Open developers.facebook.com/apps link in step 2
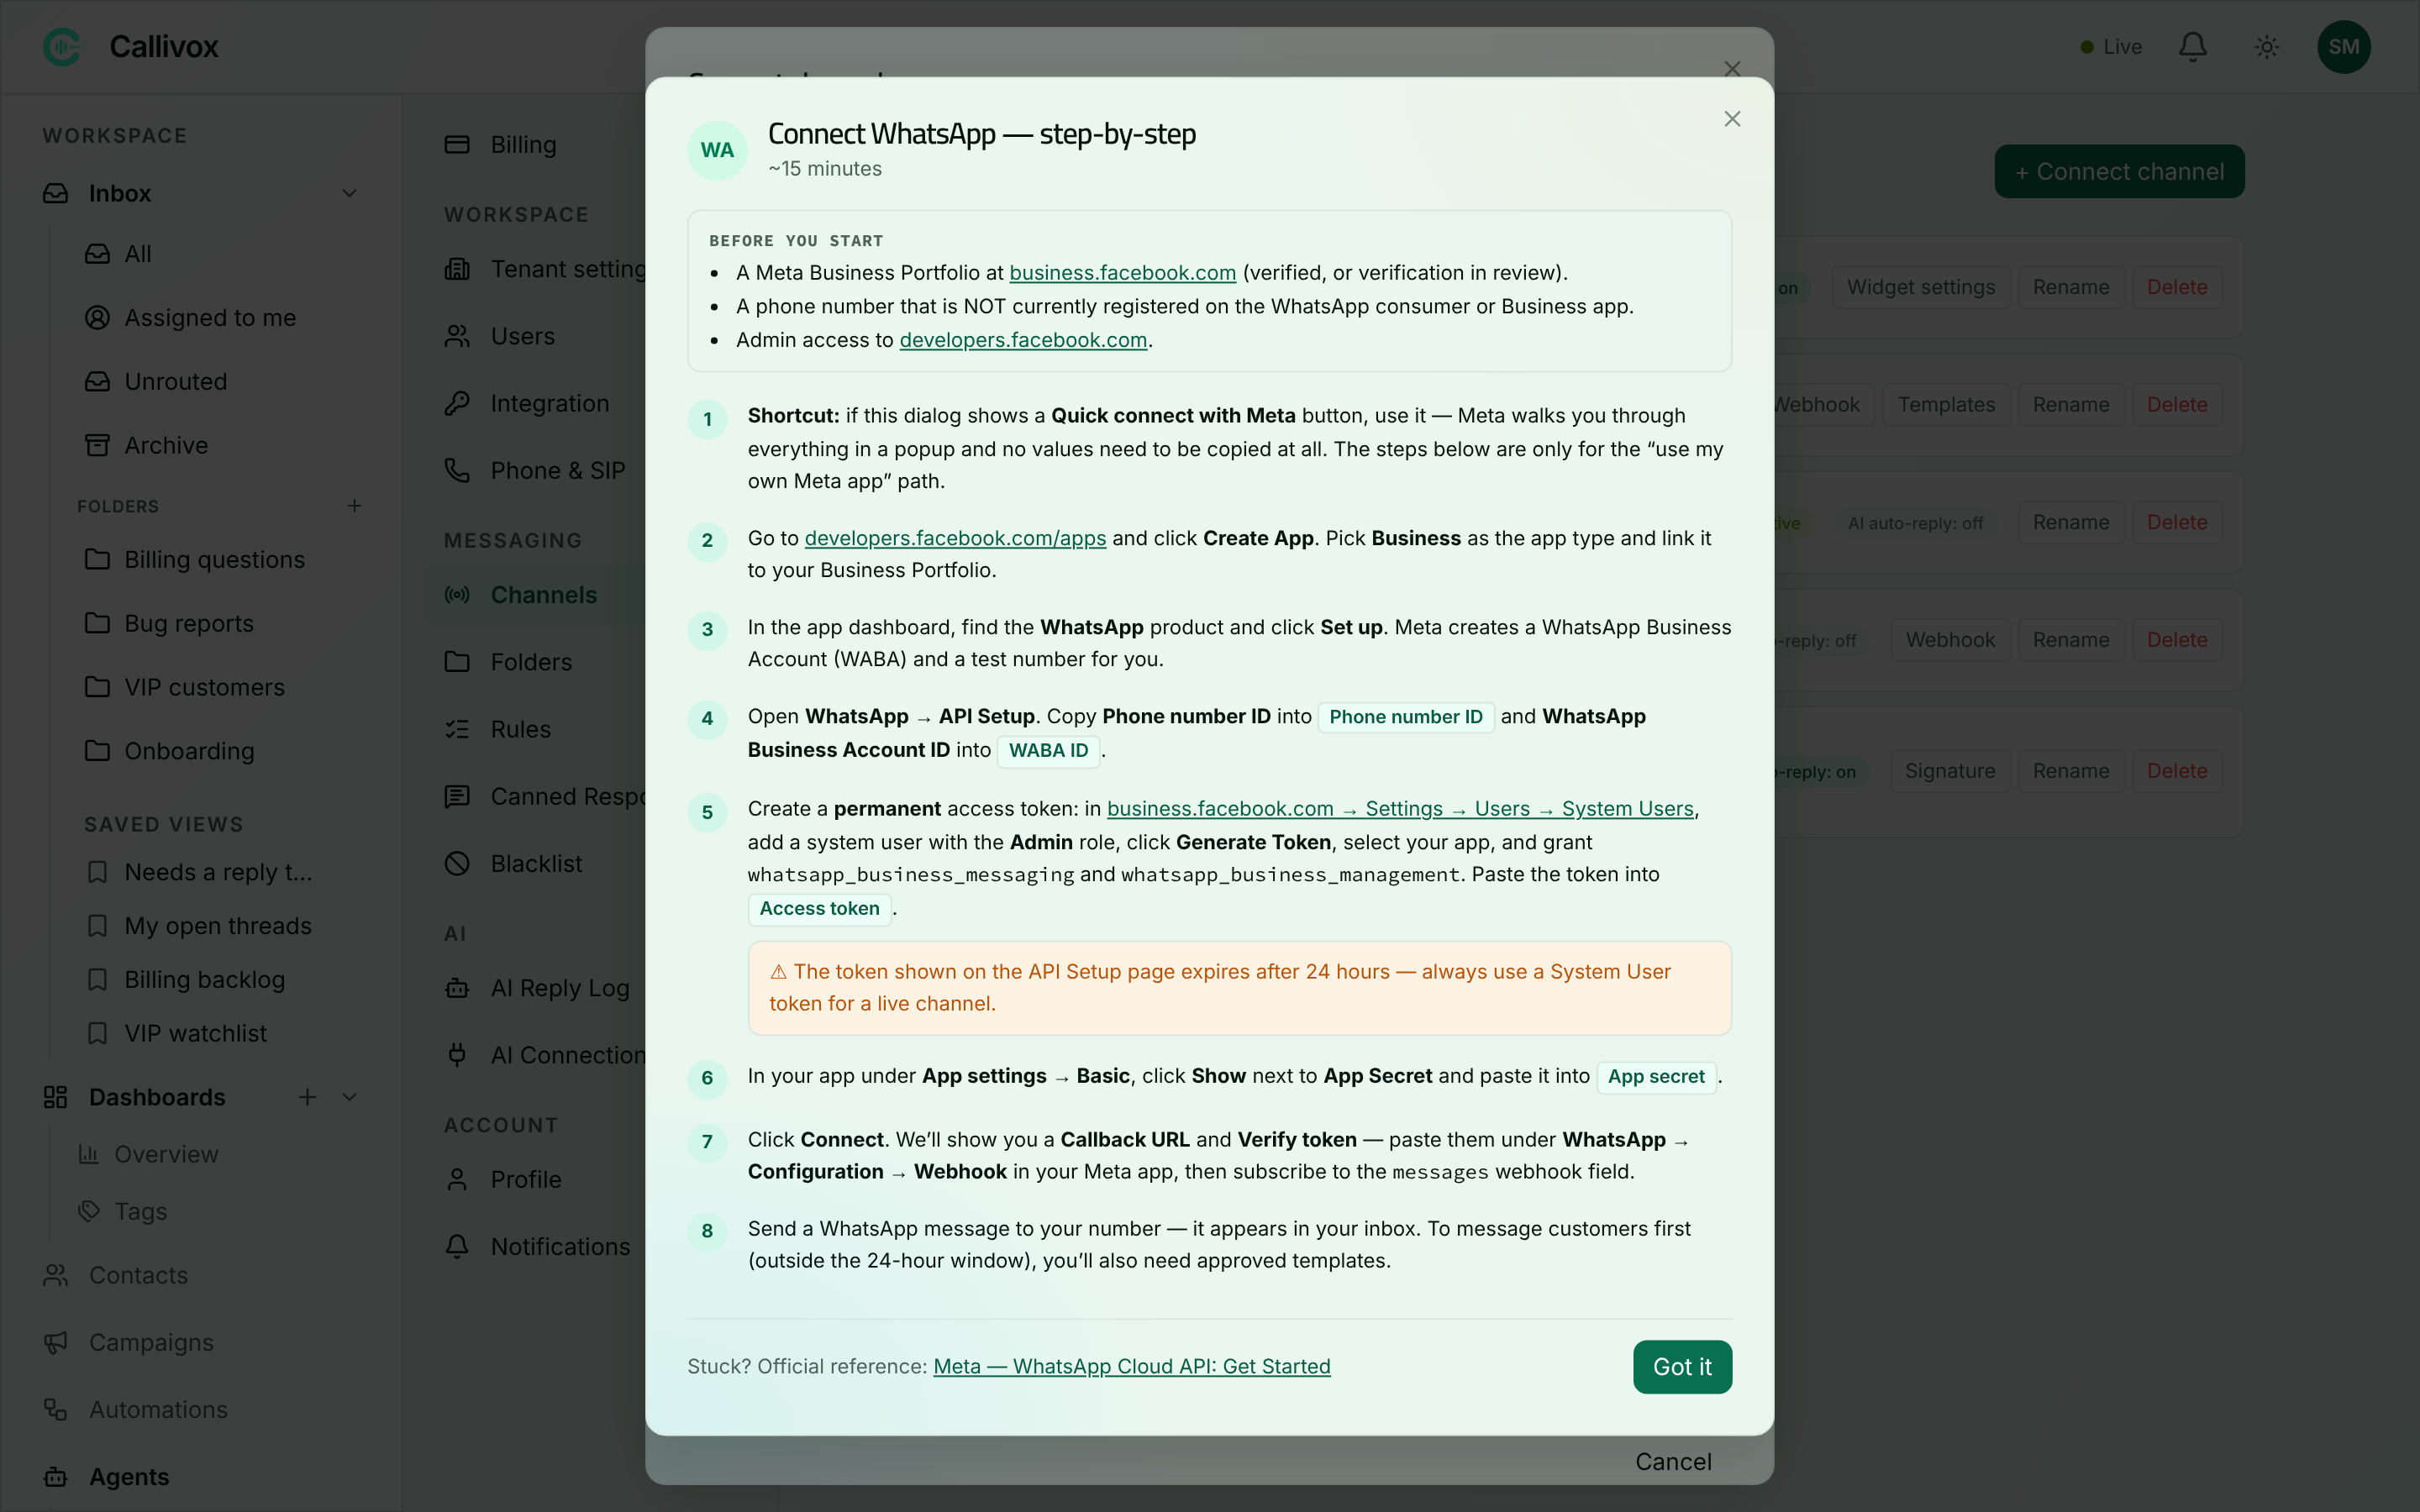The width and height of the screenshot is (2420, 1512). point(955,538)
